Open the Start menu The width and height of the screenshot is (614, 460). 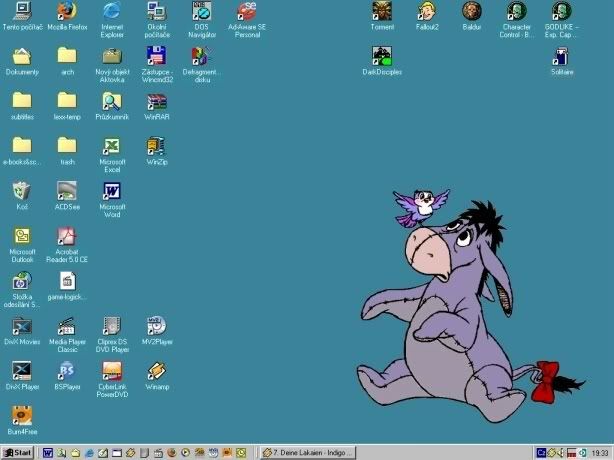point(18,453)
